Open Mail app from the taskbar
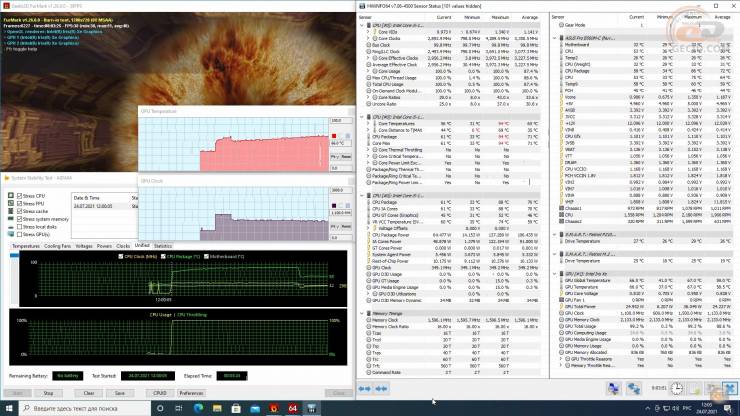The height and width of the screenshot is (416, 740). (255, 408)
